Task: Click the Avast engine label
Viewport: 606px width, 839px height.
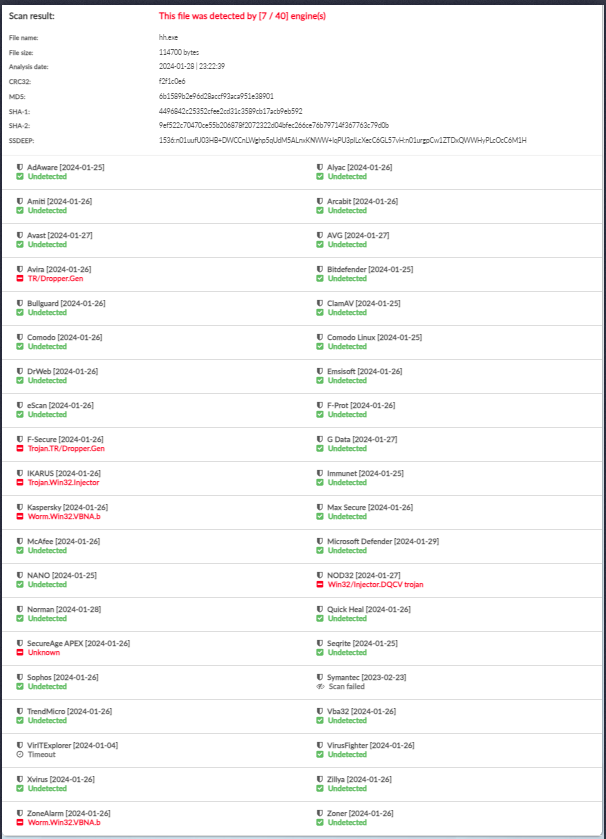Action: tap(36, 235)
